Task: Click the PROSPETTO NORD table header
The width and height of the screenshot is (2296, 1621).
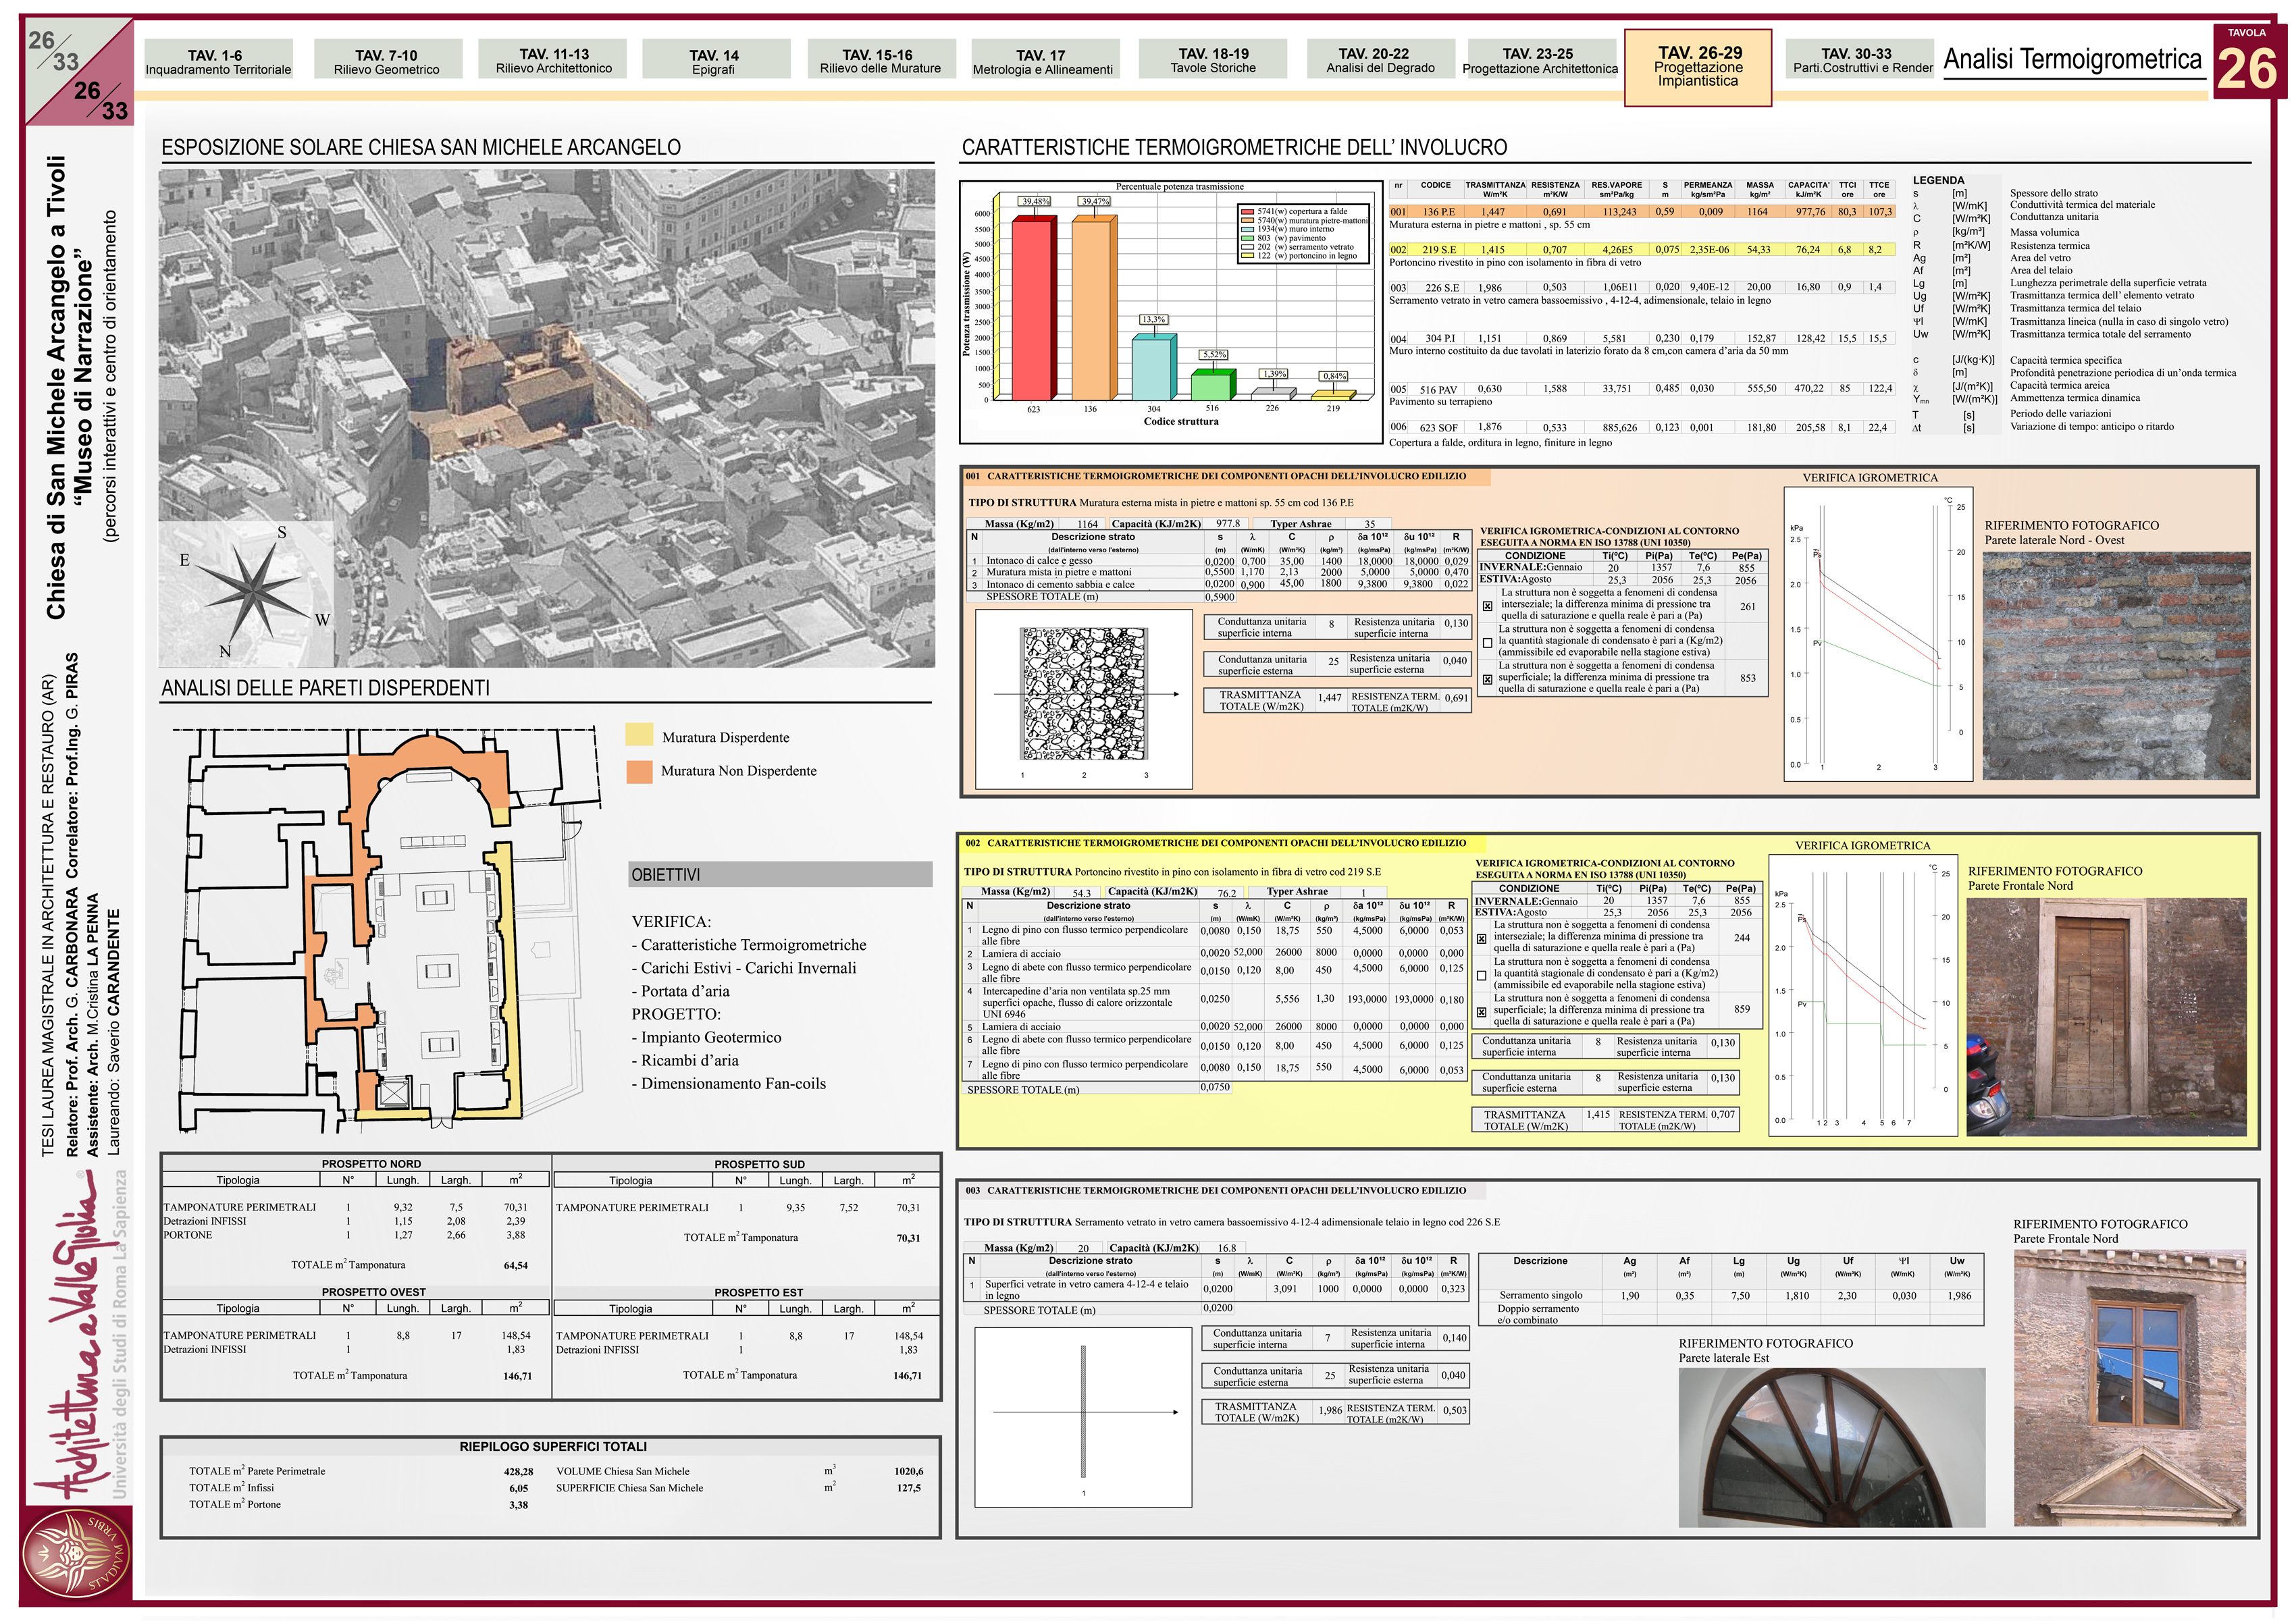Action: [371, 1164]
